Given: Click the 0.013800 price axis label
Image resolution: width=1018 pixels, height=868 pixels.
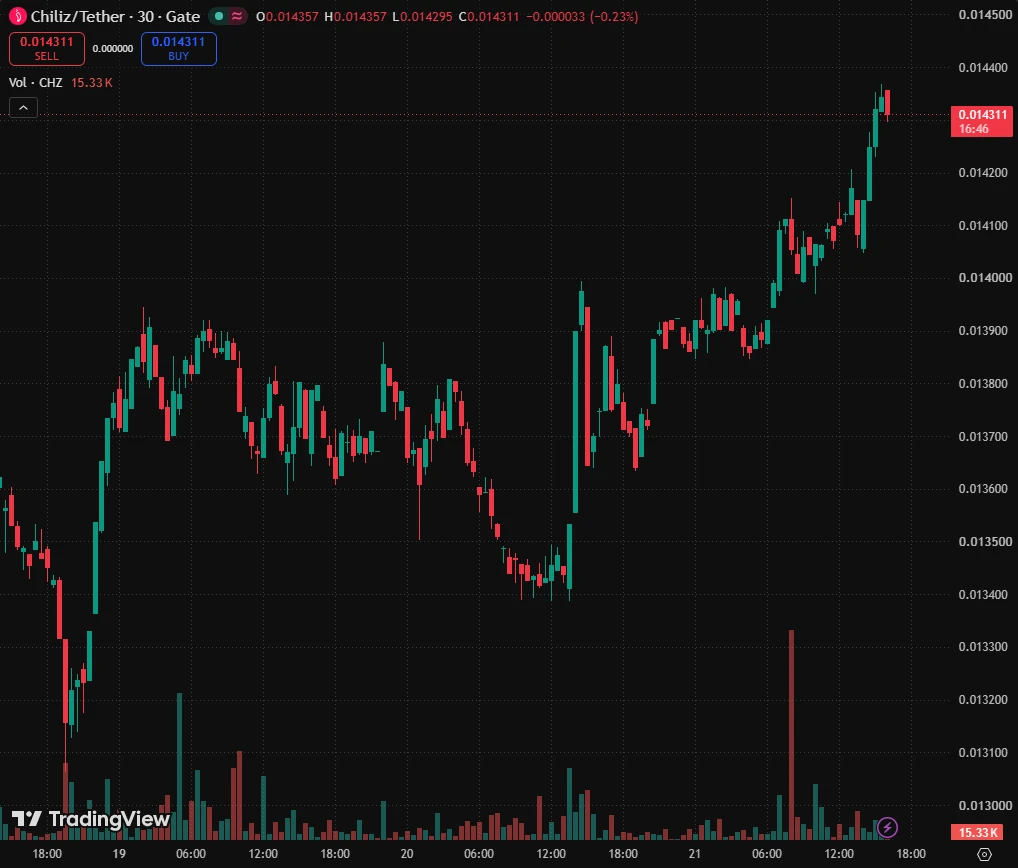Looking at the screenshot, I should point(985,384).
